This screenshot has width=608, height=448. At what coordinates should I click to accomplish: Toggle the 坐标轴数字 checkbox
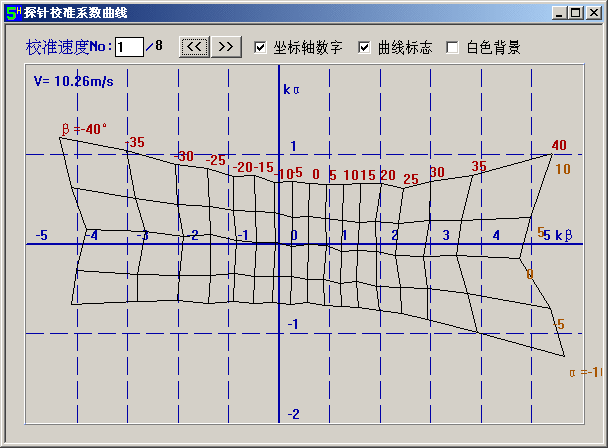261,47
